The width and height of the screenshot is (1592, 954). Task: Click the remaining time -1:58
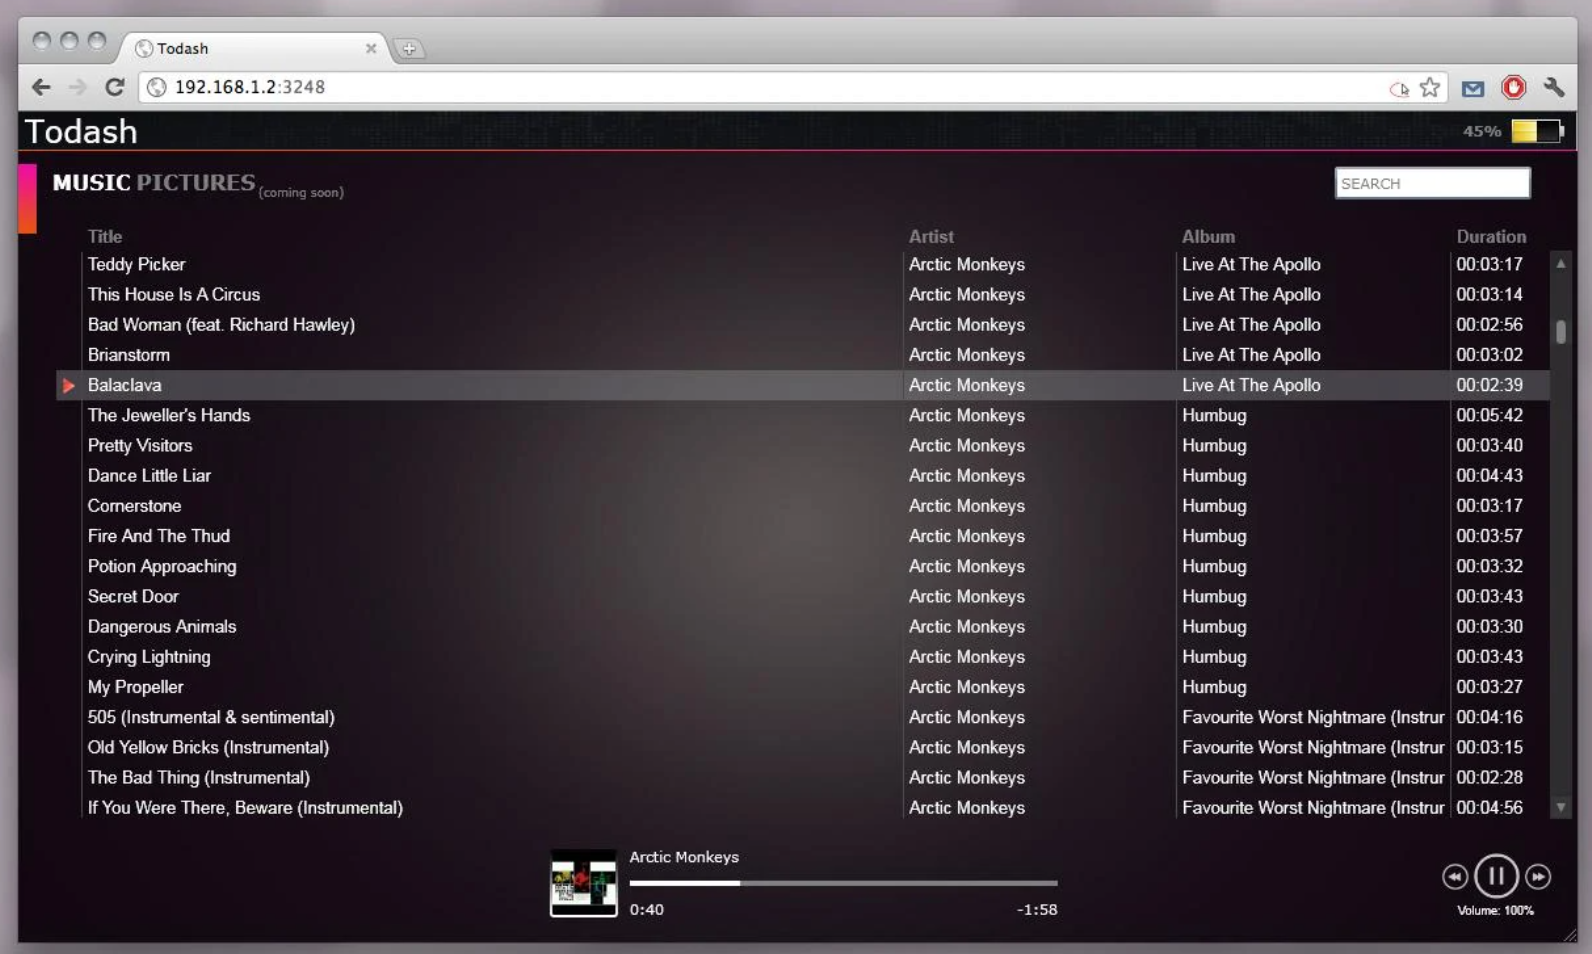pyautogui.click(x=1037, y=909)
